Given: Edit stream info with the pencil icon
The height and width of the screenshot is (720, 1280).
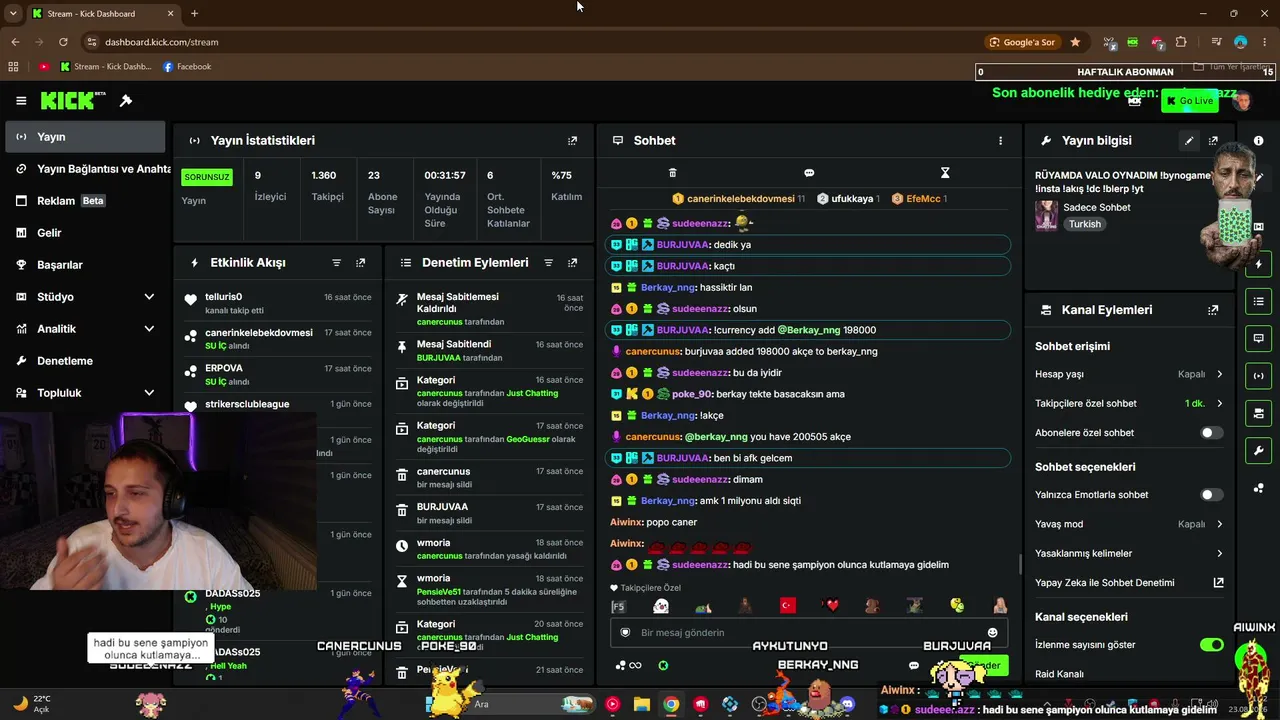Looking at the screenshot, I should 1189,141.
